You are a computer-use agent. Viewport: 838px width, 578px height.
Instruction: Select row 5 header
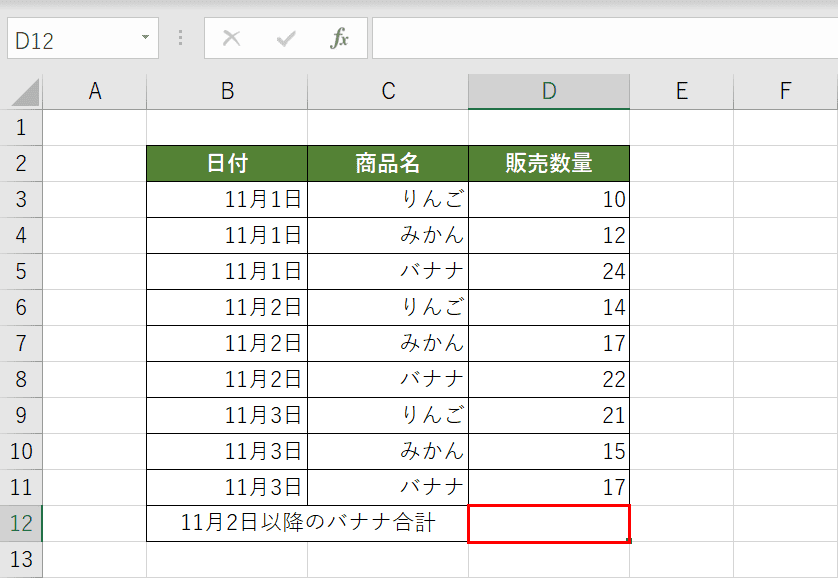(21, 271)
